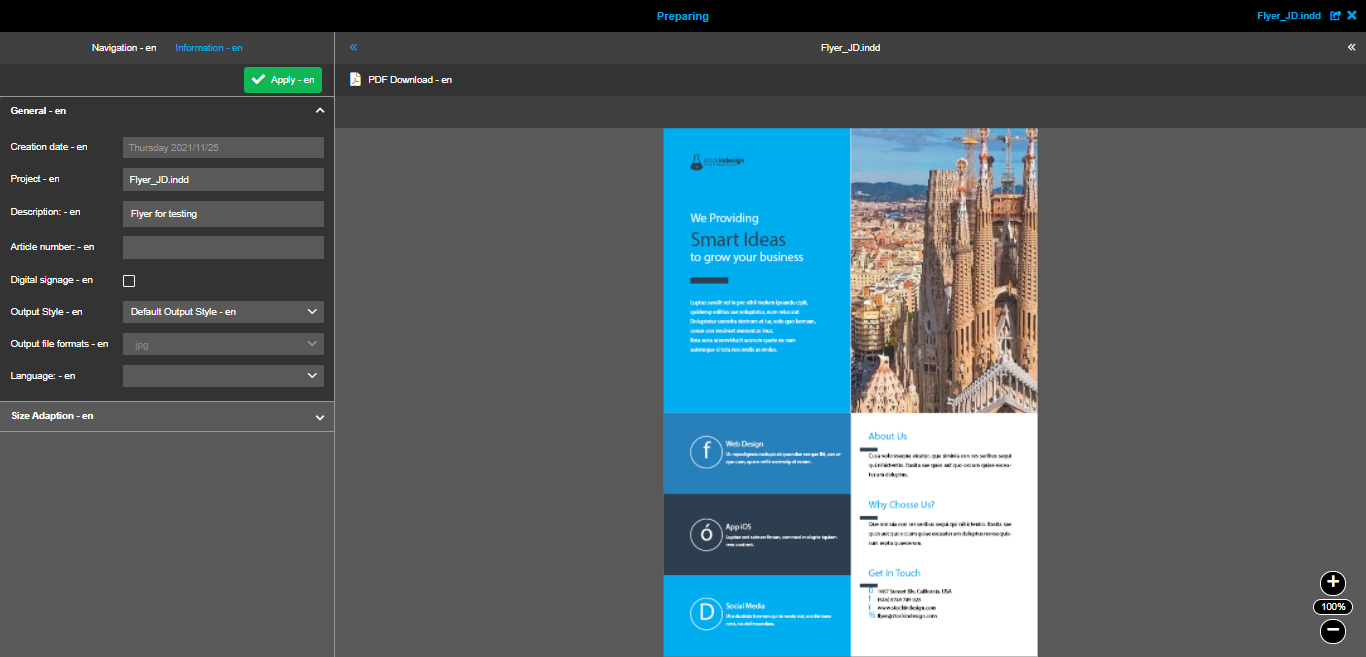Screen dimensions: 1366x657
Task: Click the Description input field
Action: click(223, 214)
